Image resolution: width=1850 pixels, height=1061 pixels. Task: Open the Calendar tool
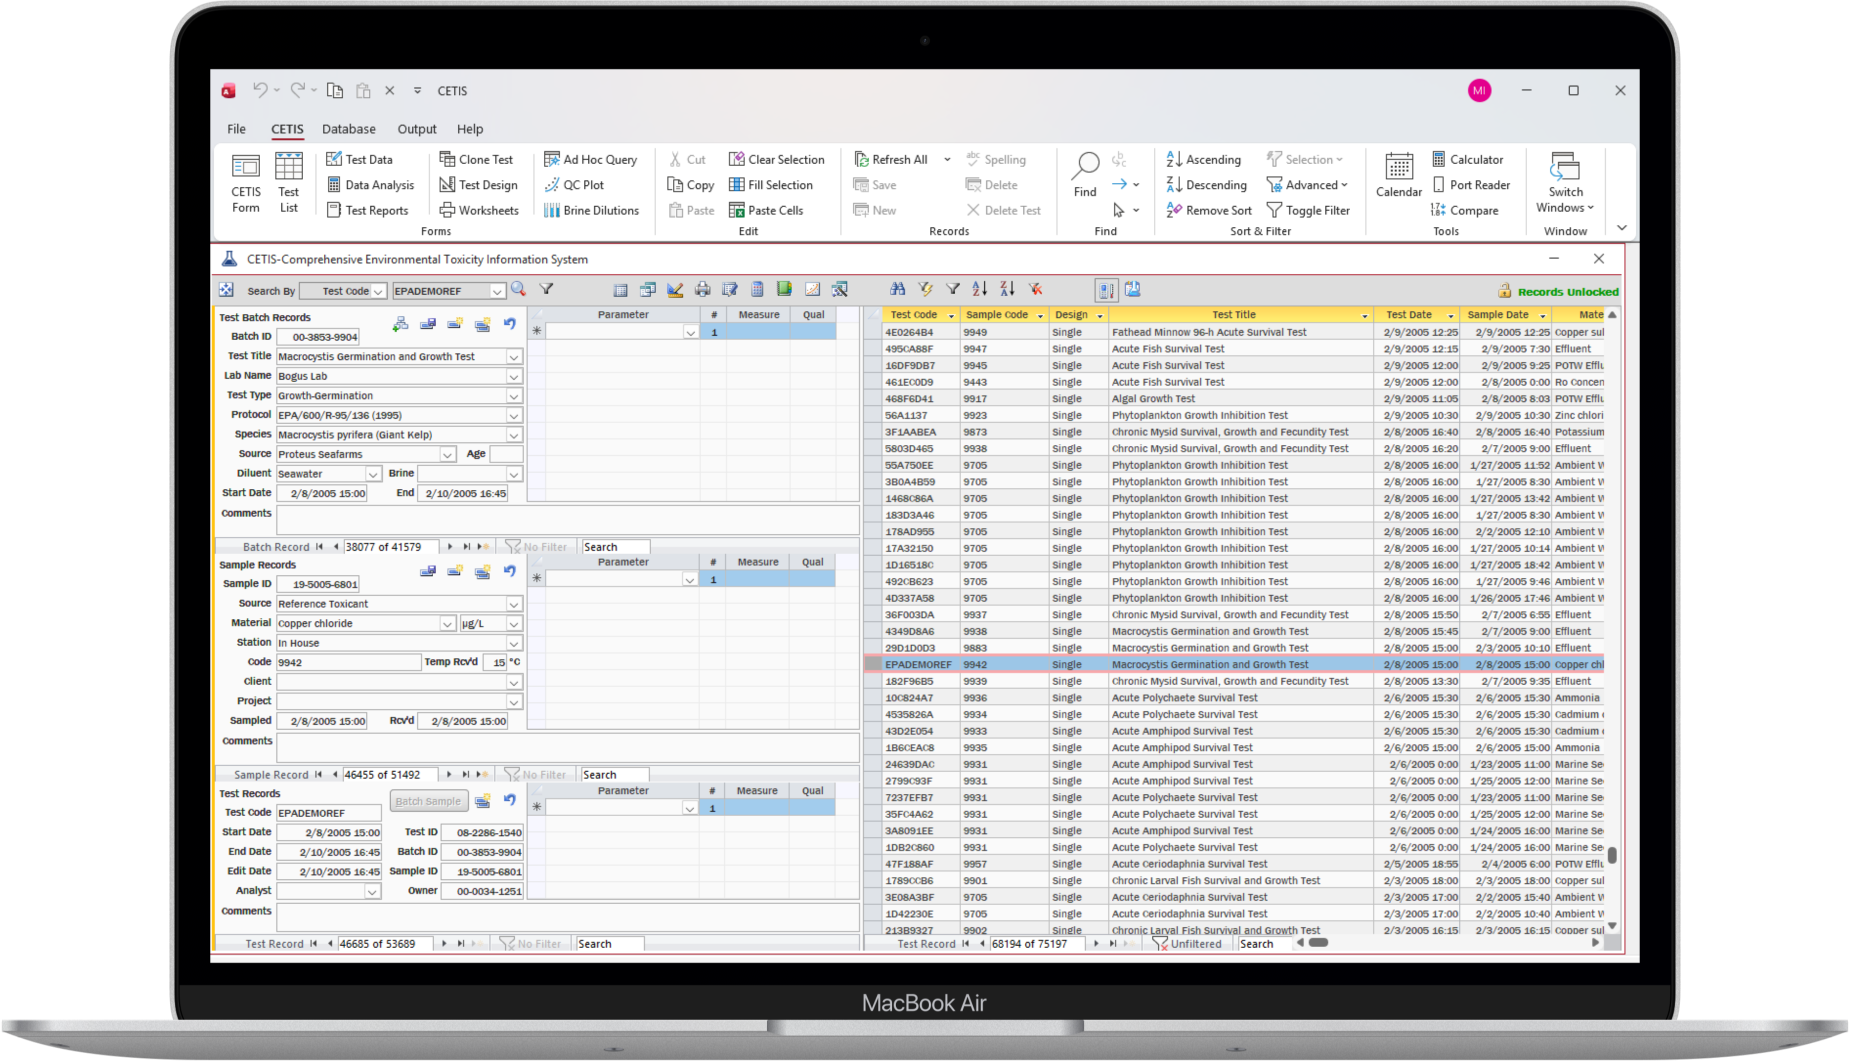(x=1398, y=176)
